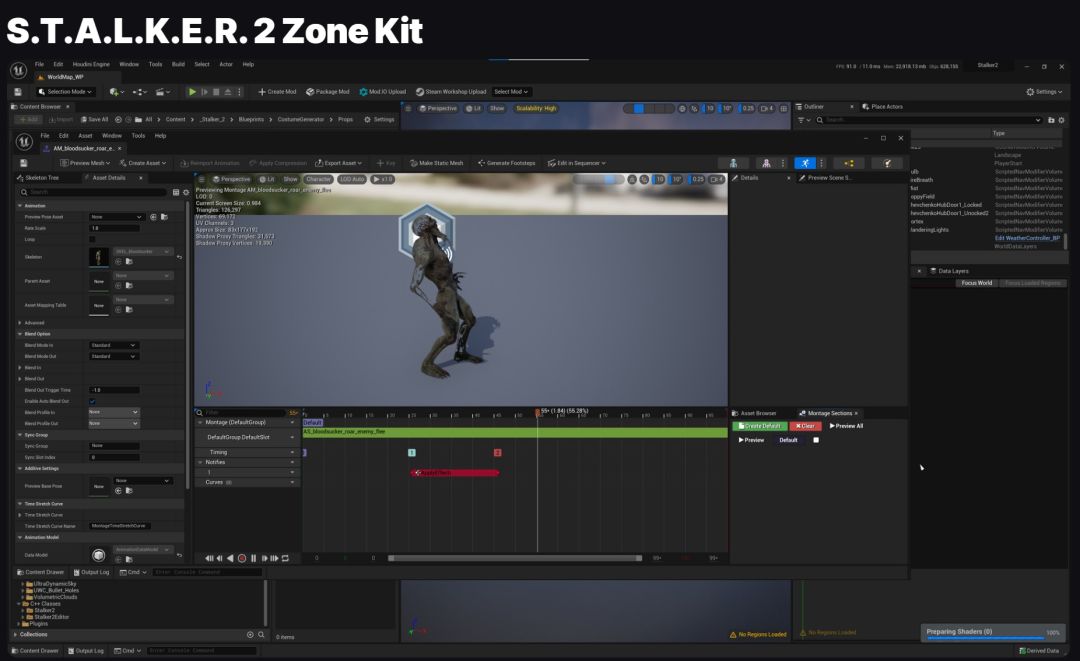The image size is (1080, 661).
Task: Toggle the Loop checkbox in Asset Details
Action: pos(93,239)
